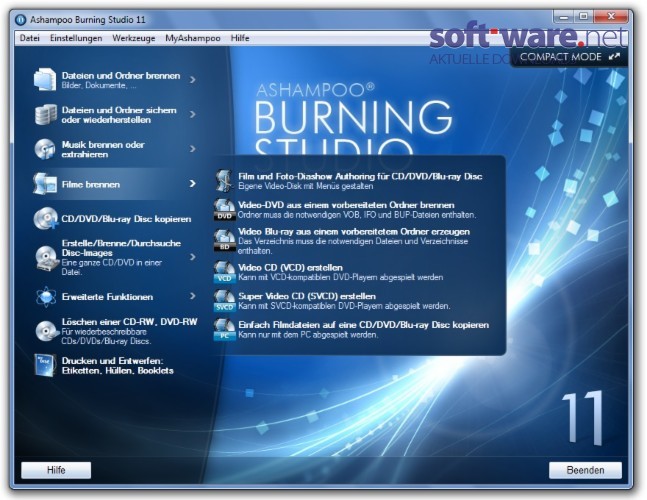The height and width of the screenshot is (500, 647).
Task: Open the Hilfe menu in menu bar
Action: coord(240,38)
